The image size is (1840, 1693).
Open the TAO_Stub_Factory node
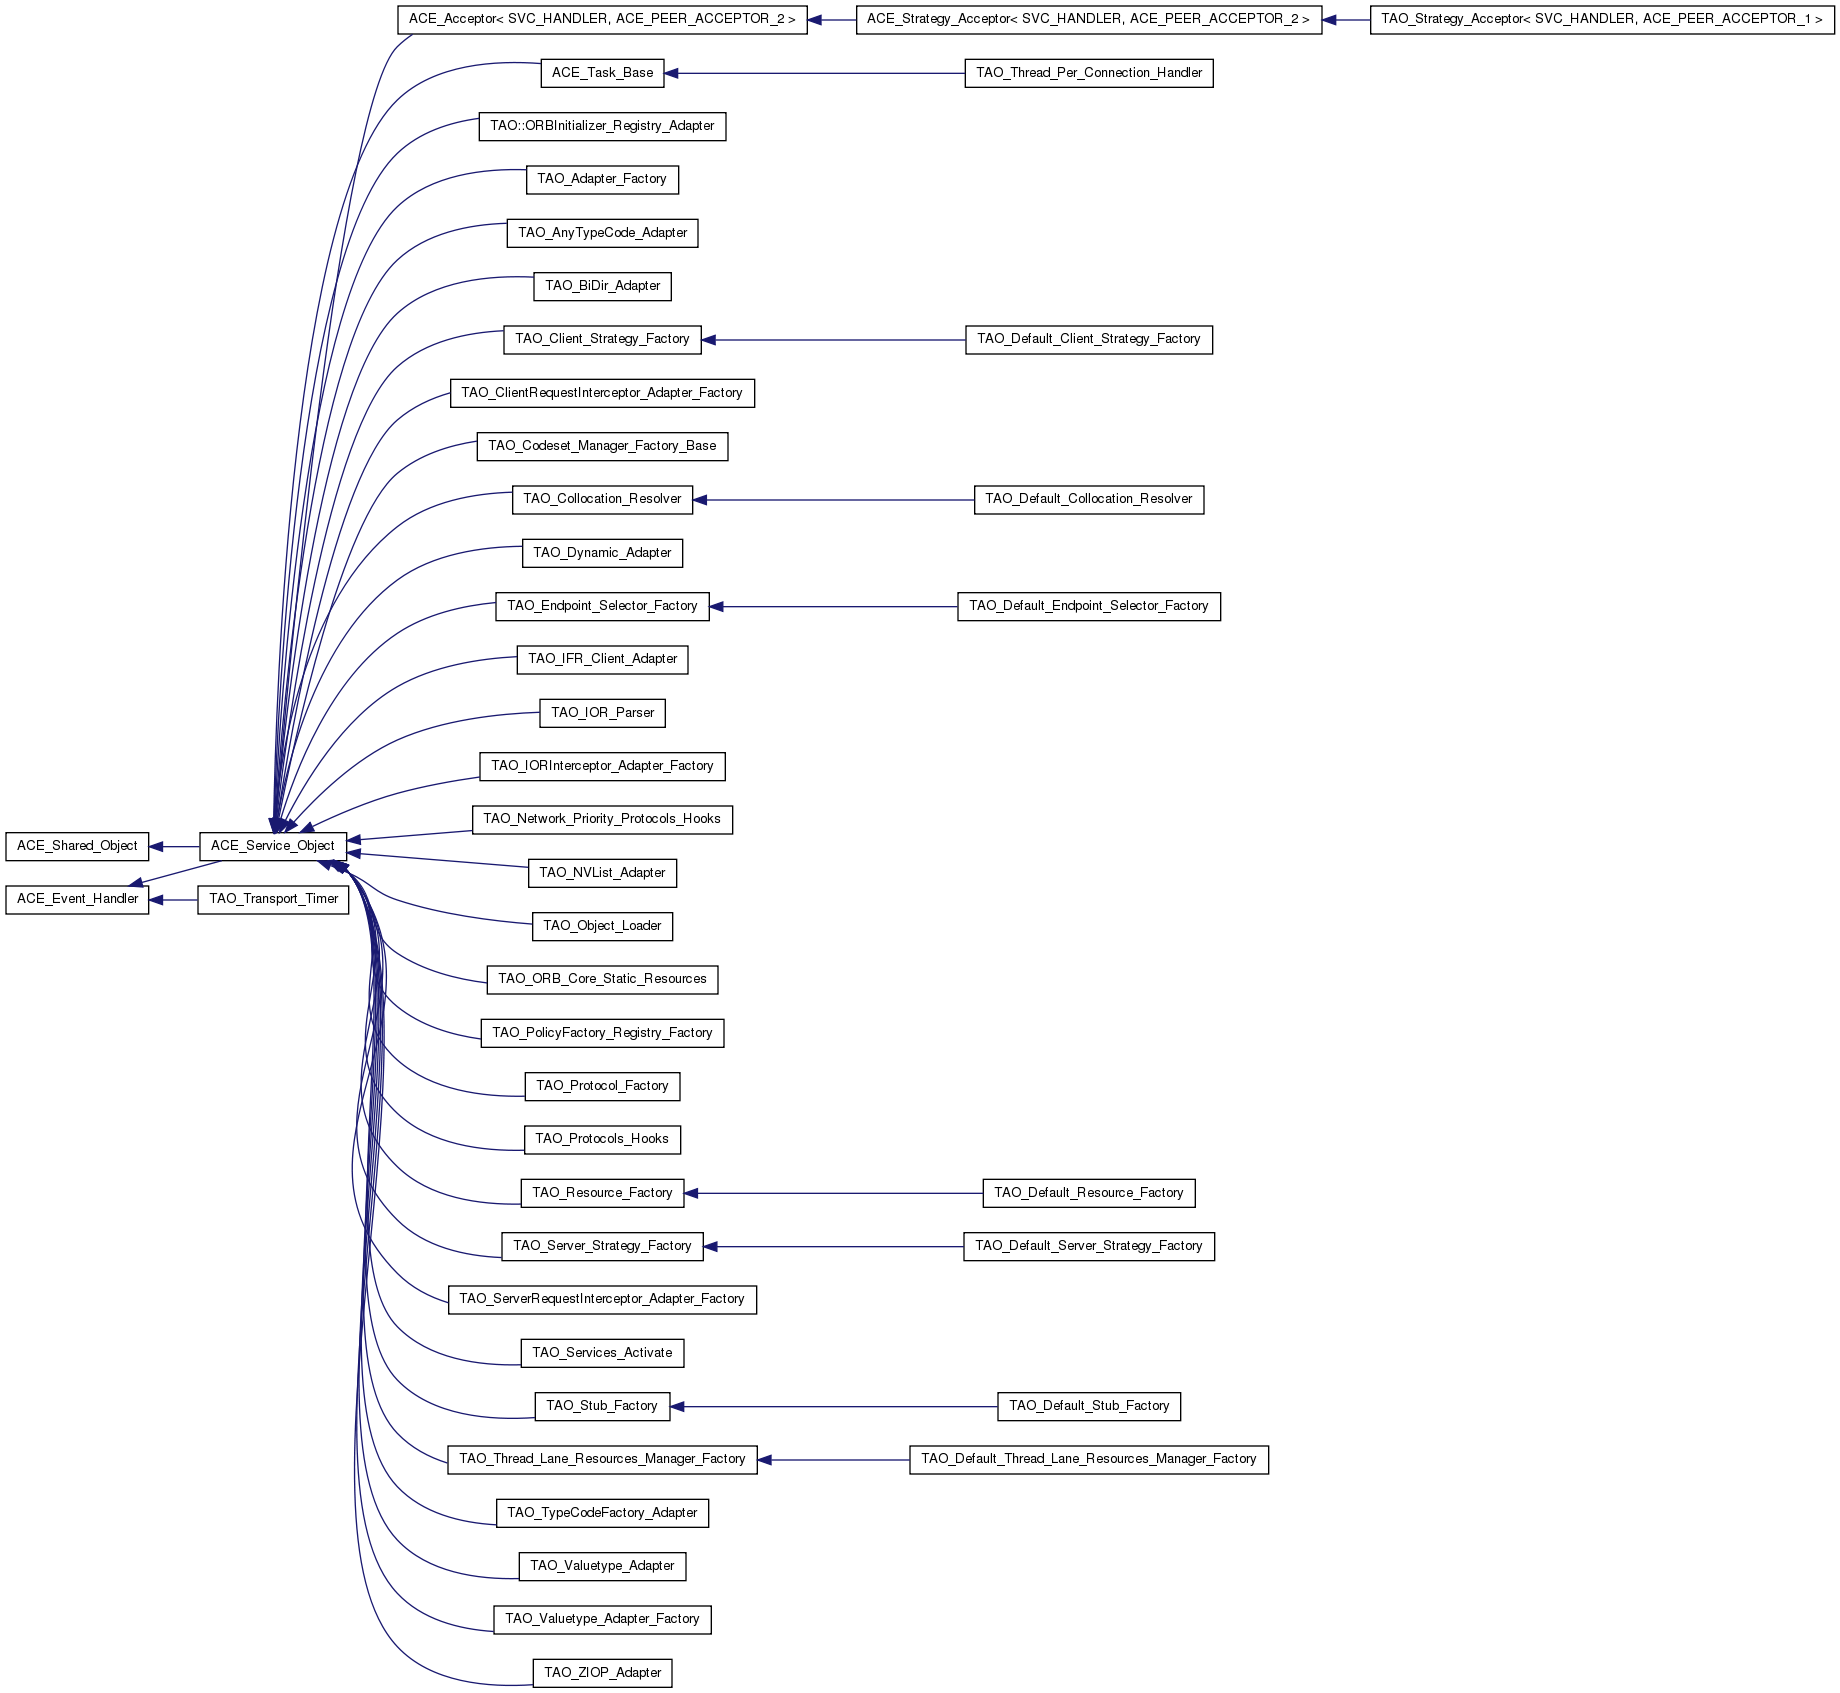pos(602,1406)
